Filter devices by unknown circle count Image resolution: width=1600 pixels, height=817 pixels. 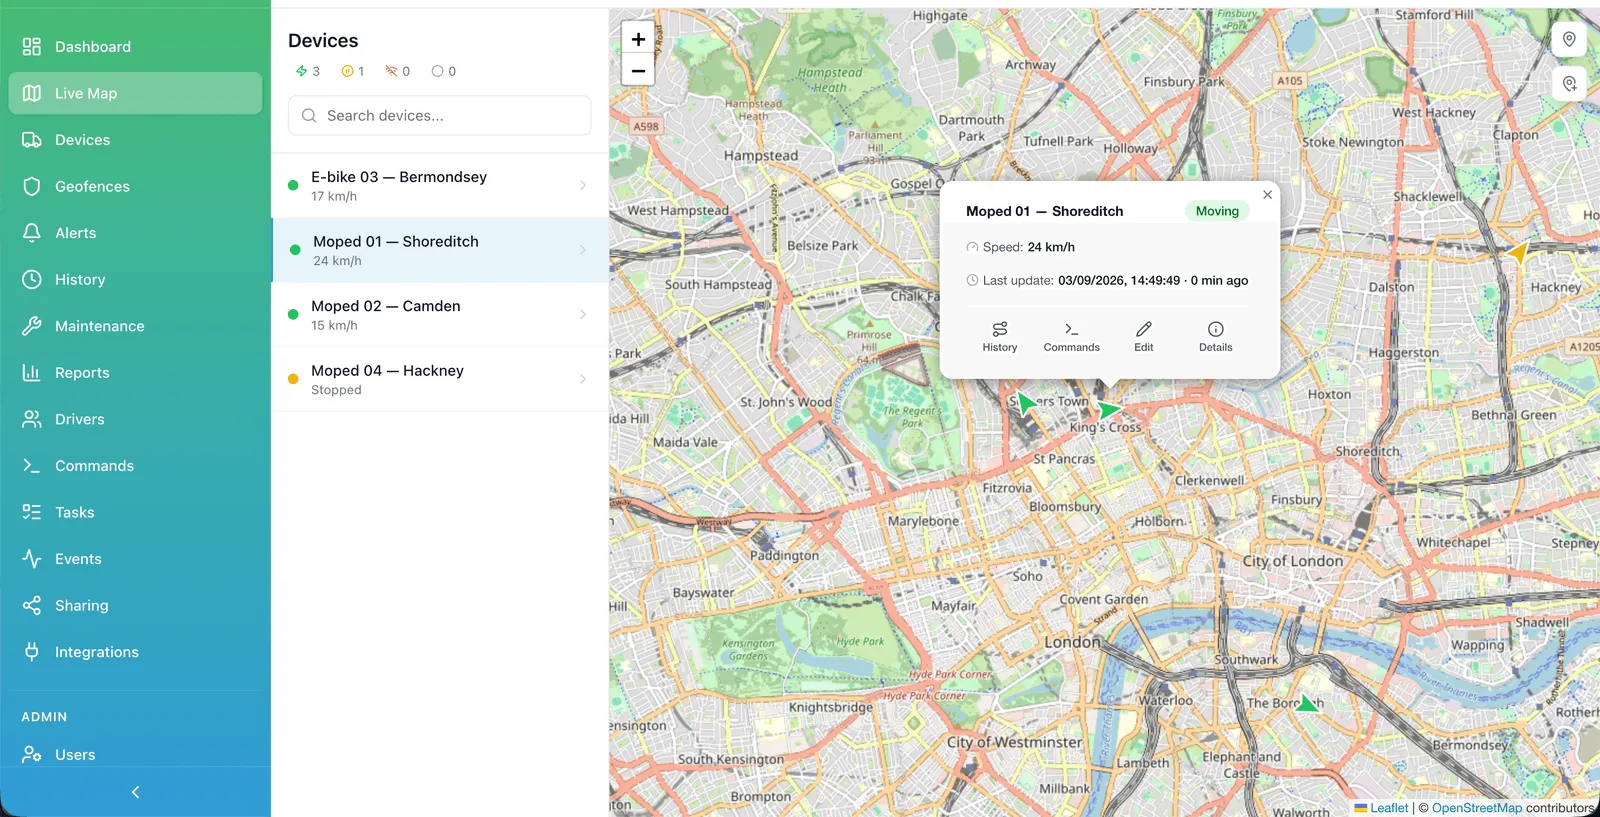point(444,71)
